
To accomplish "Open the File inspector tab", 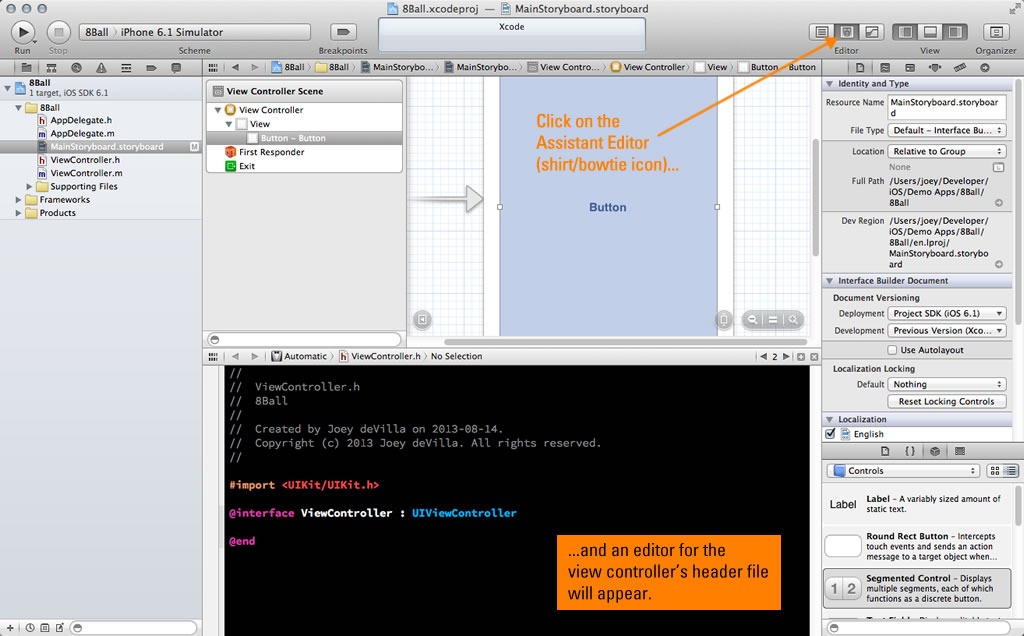I will point(860,67).
